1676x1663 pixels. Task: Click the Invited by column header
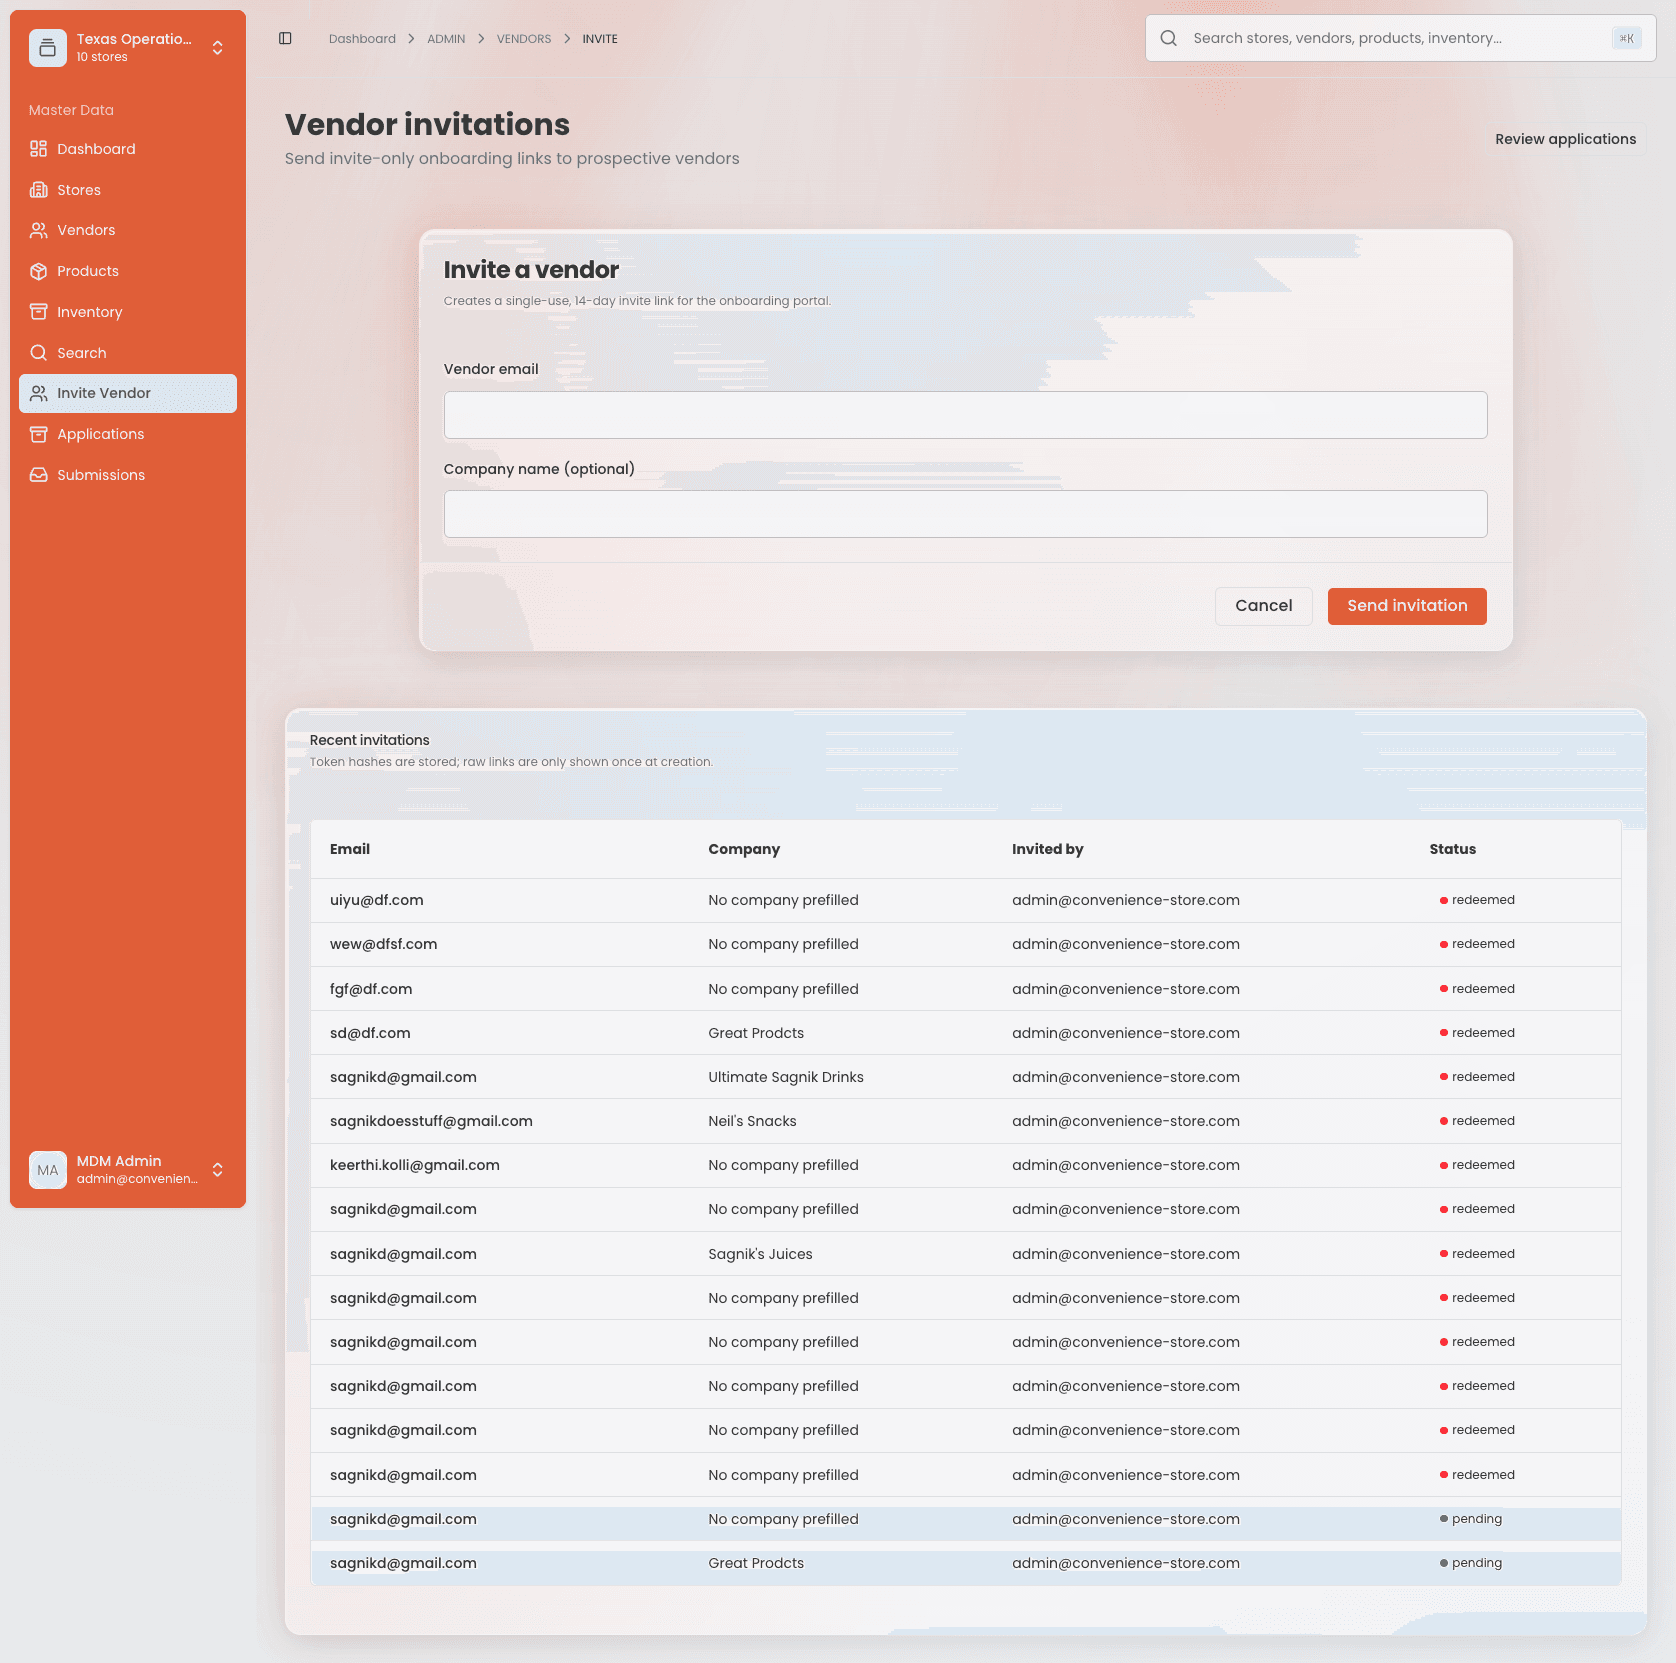[1047, 849]
